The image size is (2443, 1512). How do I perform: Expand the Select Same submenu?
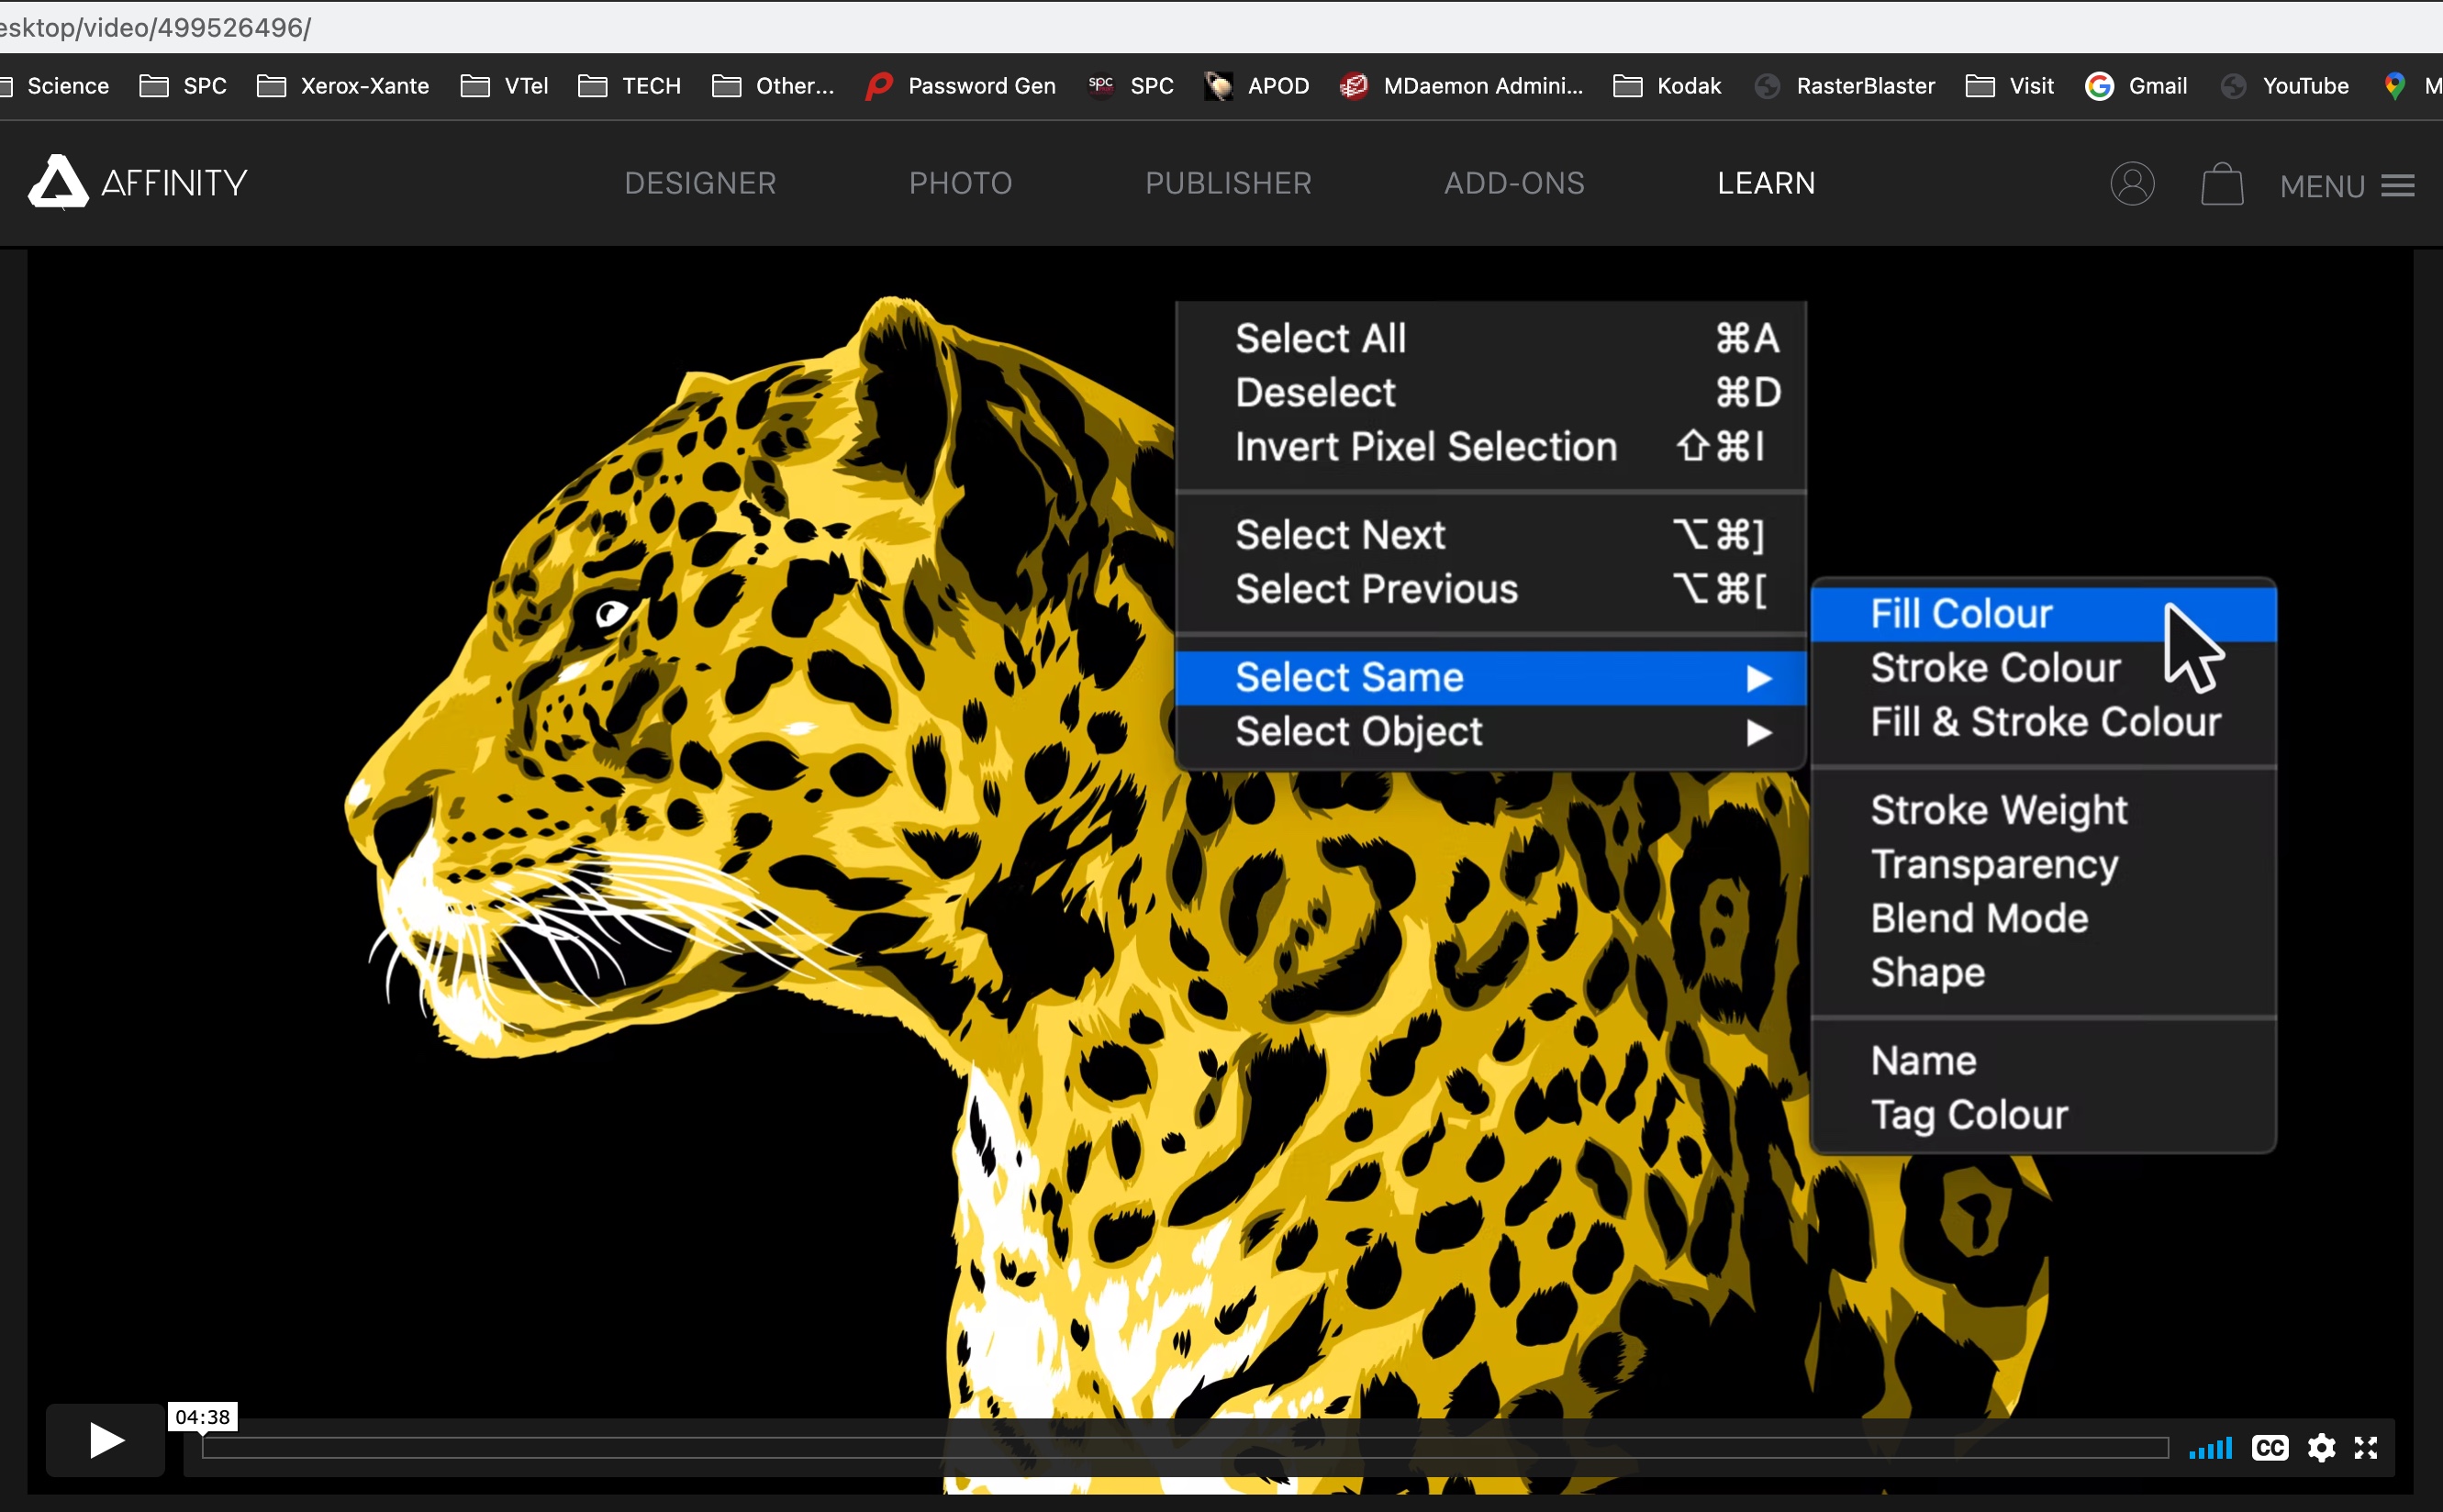[x=1491, y=678]
